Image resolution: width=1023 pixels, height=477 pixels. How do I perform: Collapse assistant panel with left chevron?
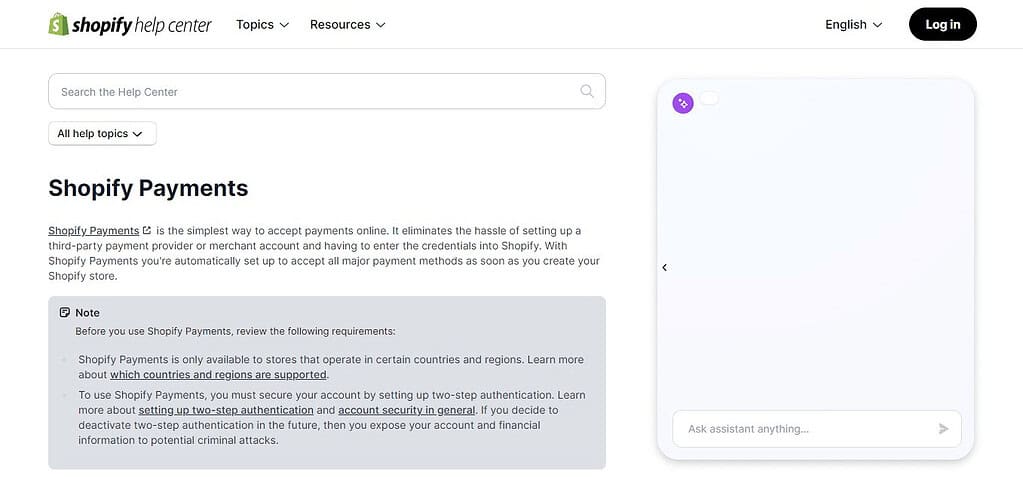664,268
